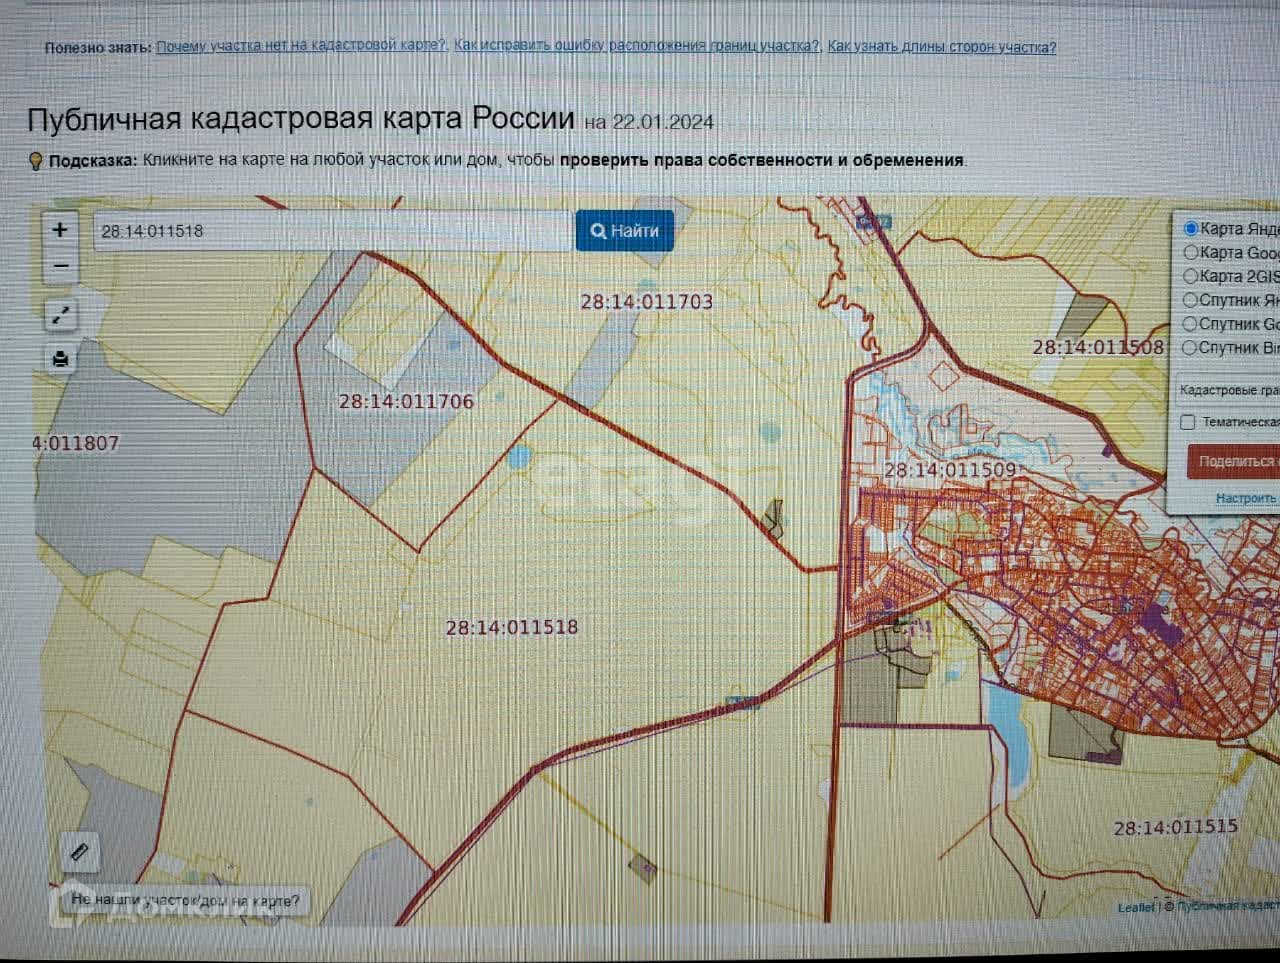Screen dimensions: 1280x963
Task: Enable the Тематическая checkbox
Action: tap(1188, 422)
